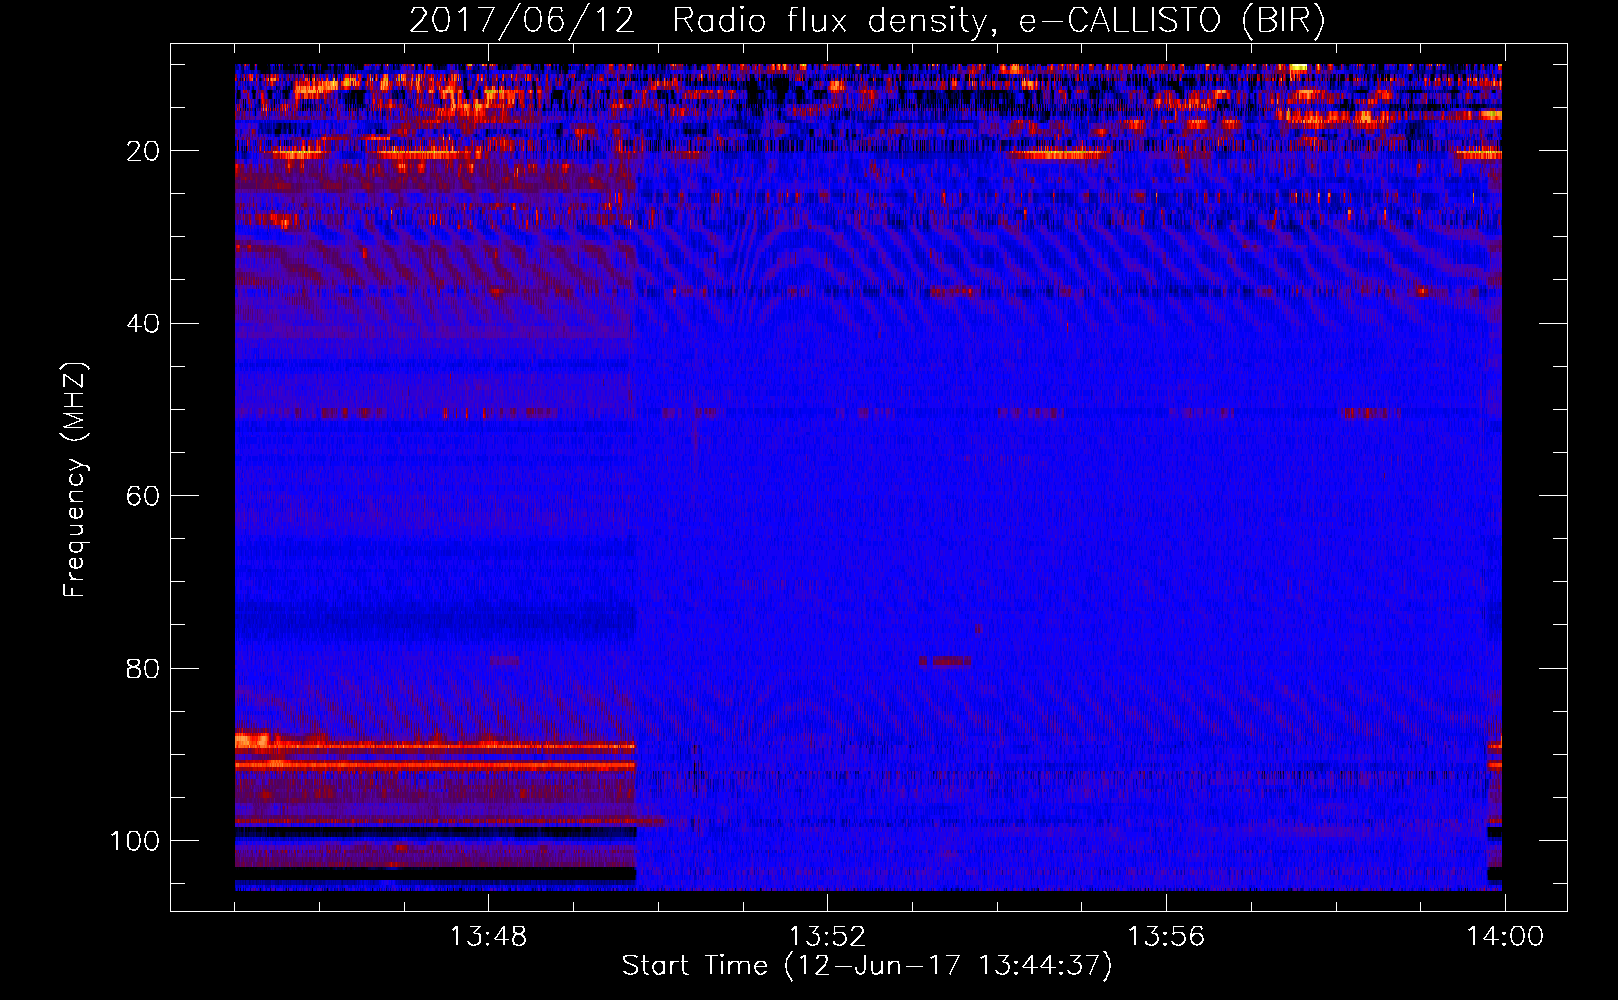
Task: Click the 13:48 time axis label
Action: [488, 937]
